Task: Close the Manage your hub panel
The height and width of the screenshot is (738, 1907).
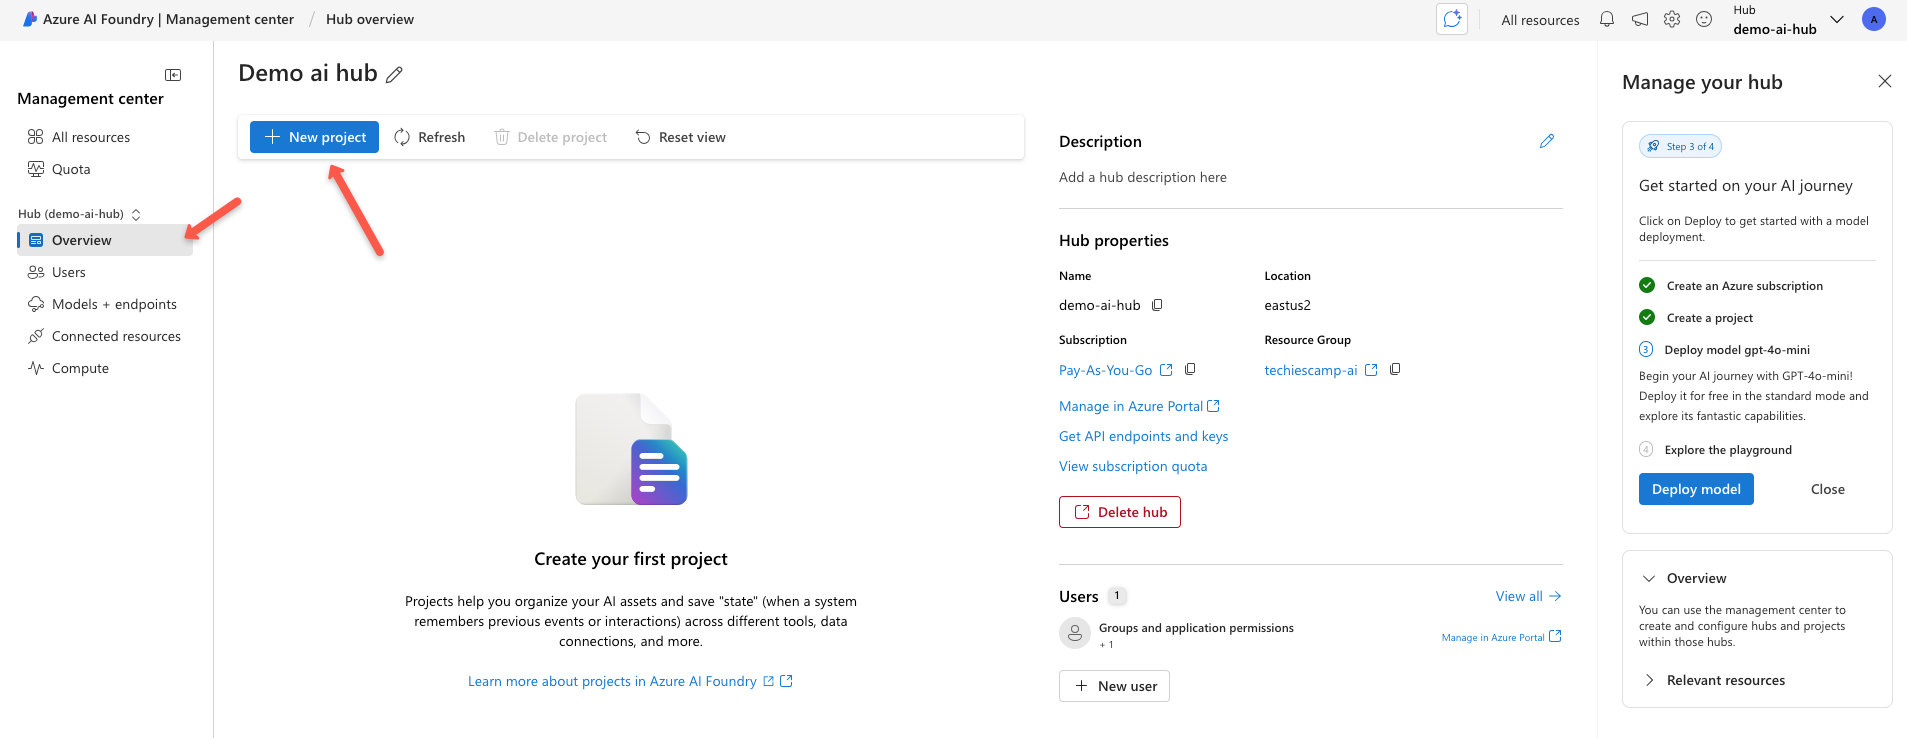Action: (x=1885, y=81)
